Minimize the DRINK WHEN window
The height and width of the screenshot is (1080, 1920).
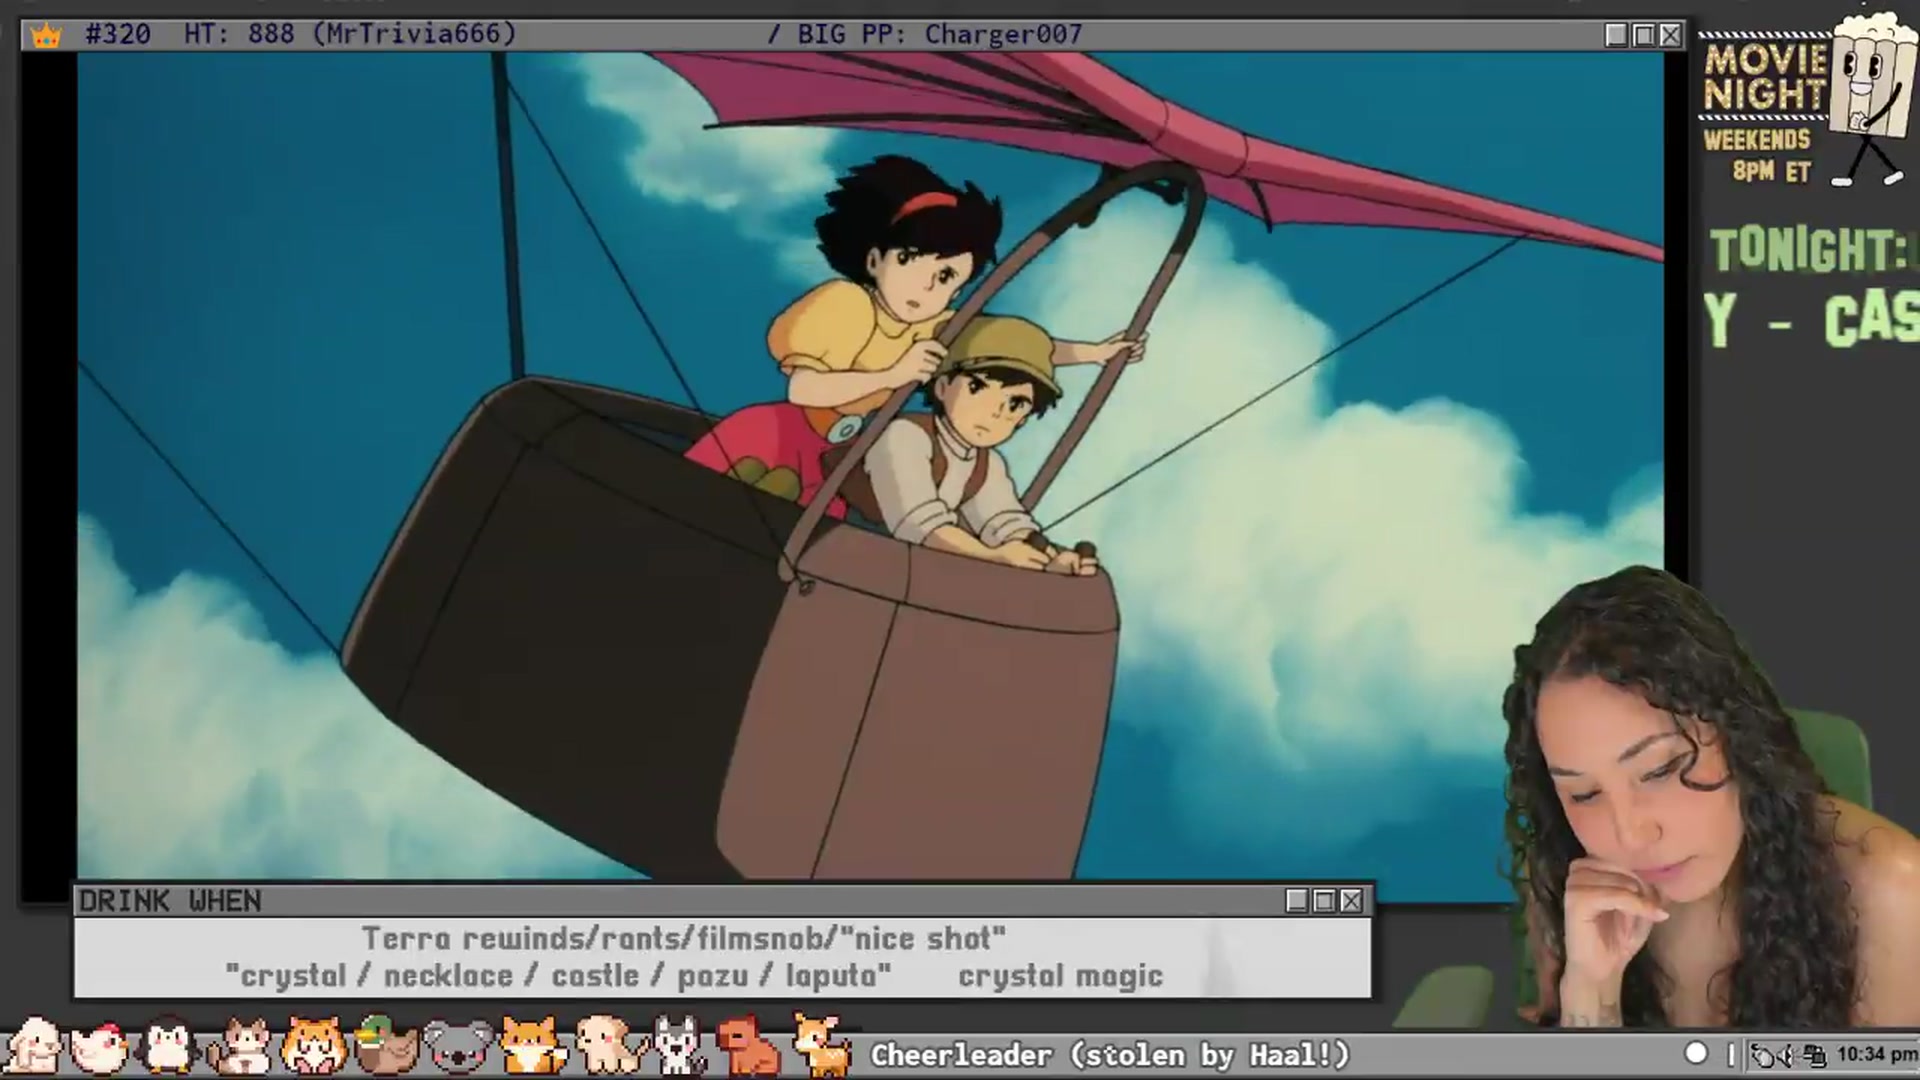(x=1297, y=901)
